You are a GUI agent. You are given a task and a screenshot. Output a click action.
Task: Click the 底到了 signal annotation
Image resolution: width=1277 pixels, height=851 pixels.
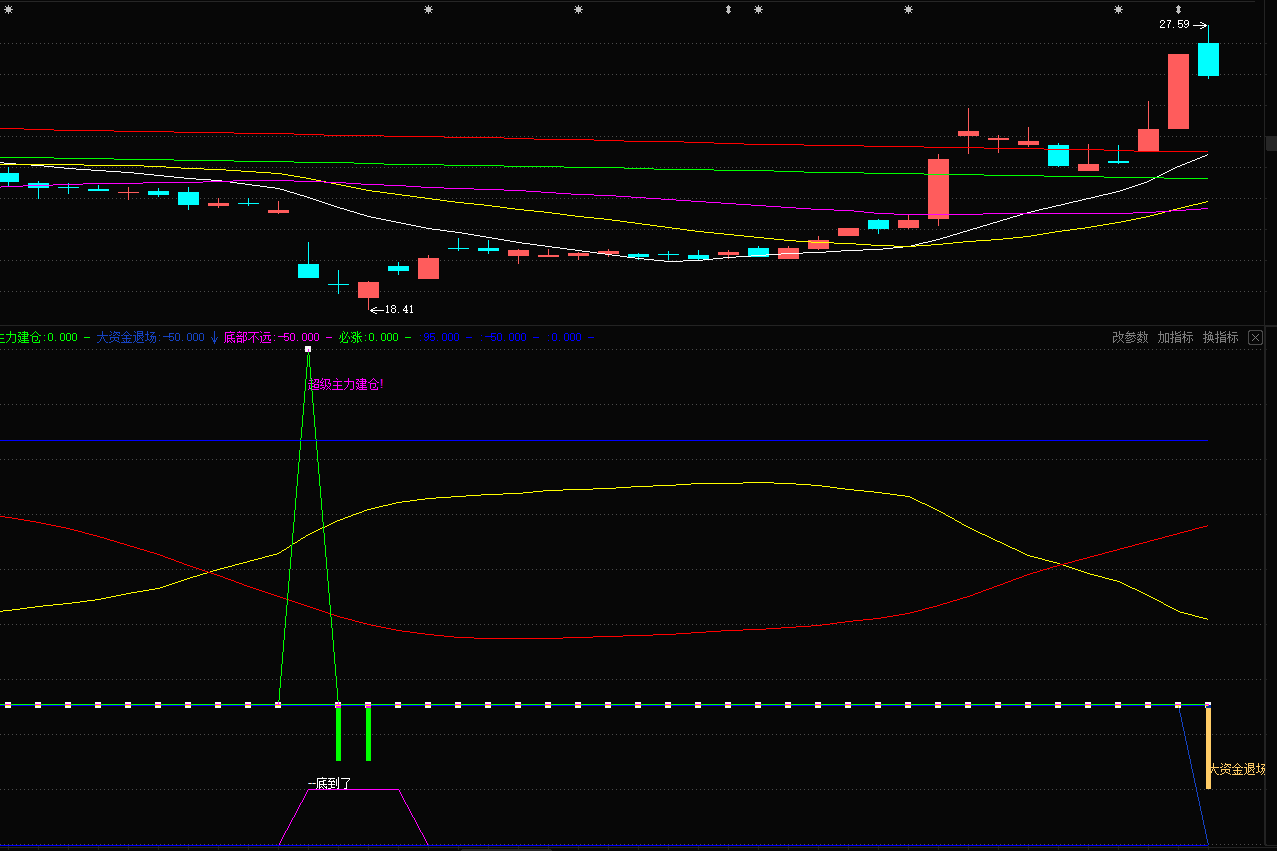(329, 784)
